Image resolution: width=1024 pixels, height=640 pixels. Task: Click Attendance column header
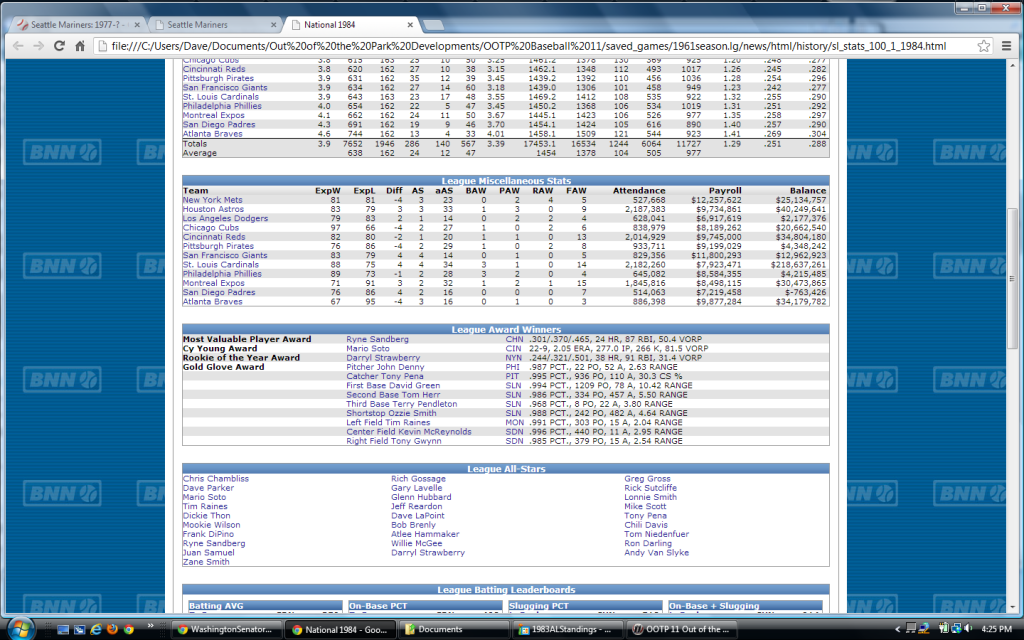coord(639,191)
